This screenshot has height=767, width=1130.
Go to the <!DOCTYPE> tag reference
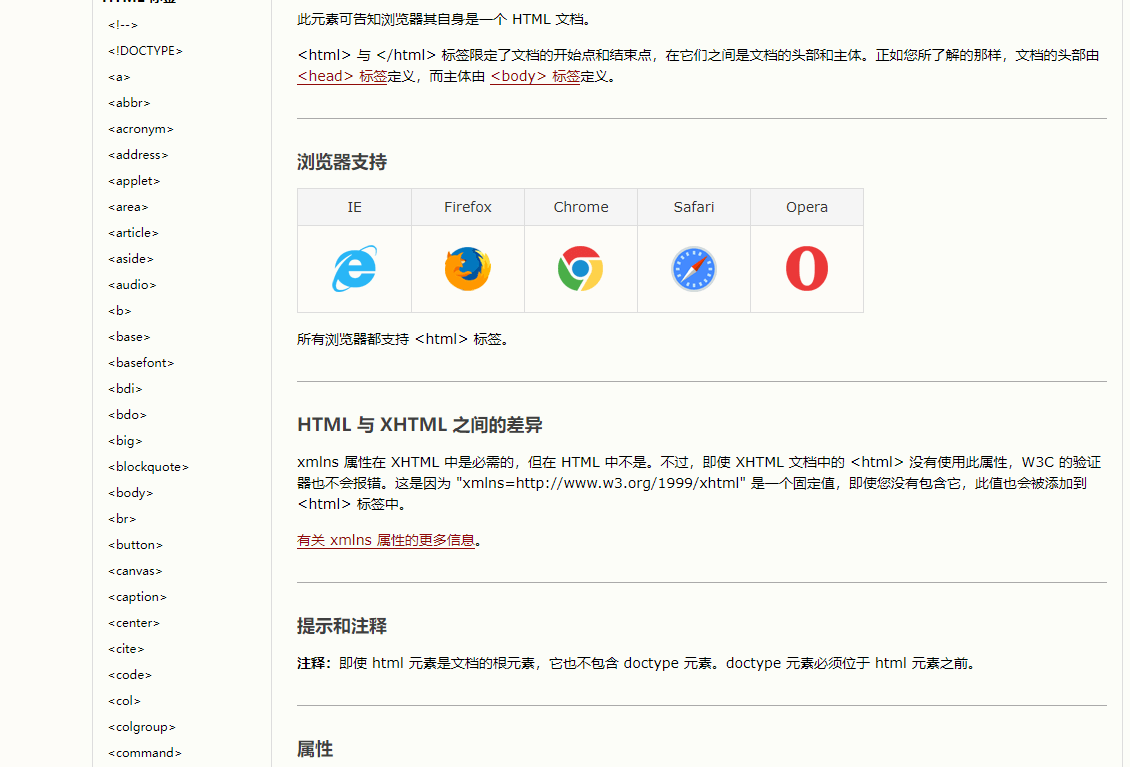point(145,50)
